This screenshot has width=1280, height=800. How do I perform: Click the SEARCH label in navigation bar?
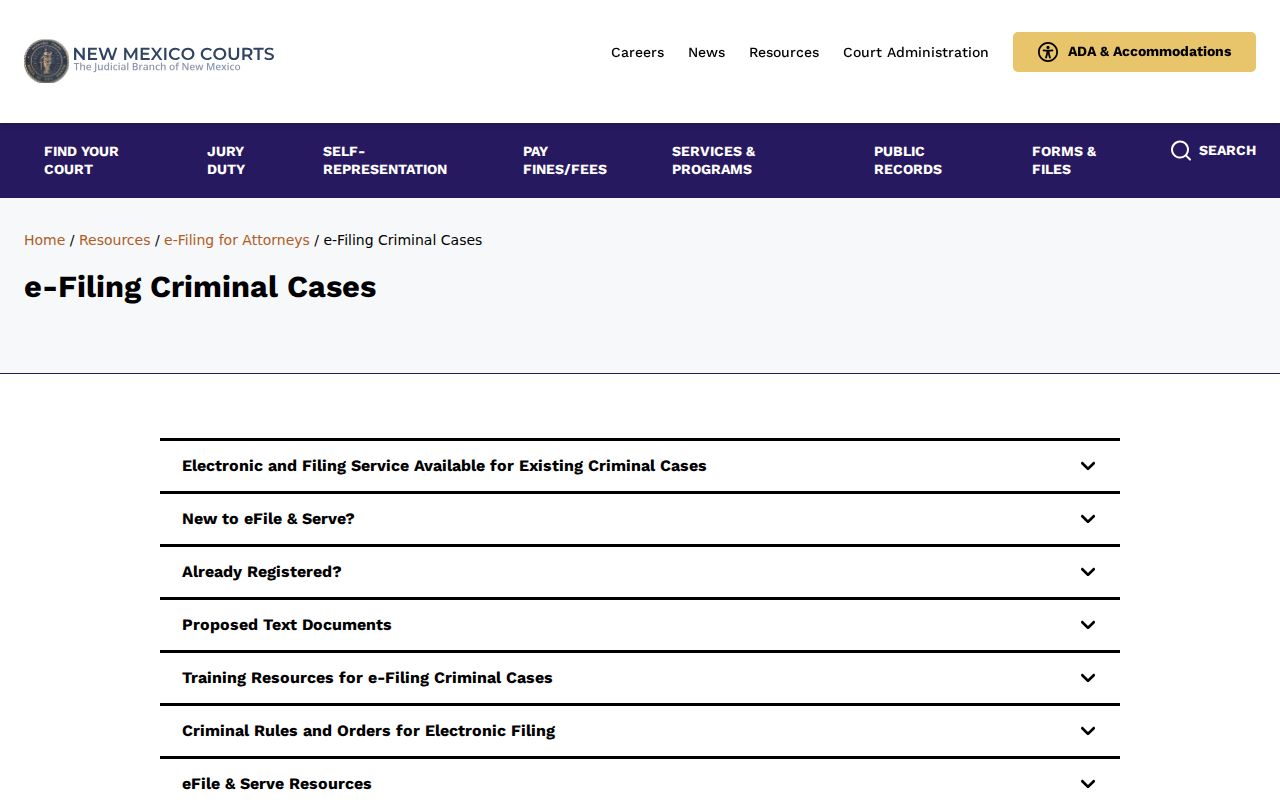(1227, 151)
